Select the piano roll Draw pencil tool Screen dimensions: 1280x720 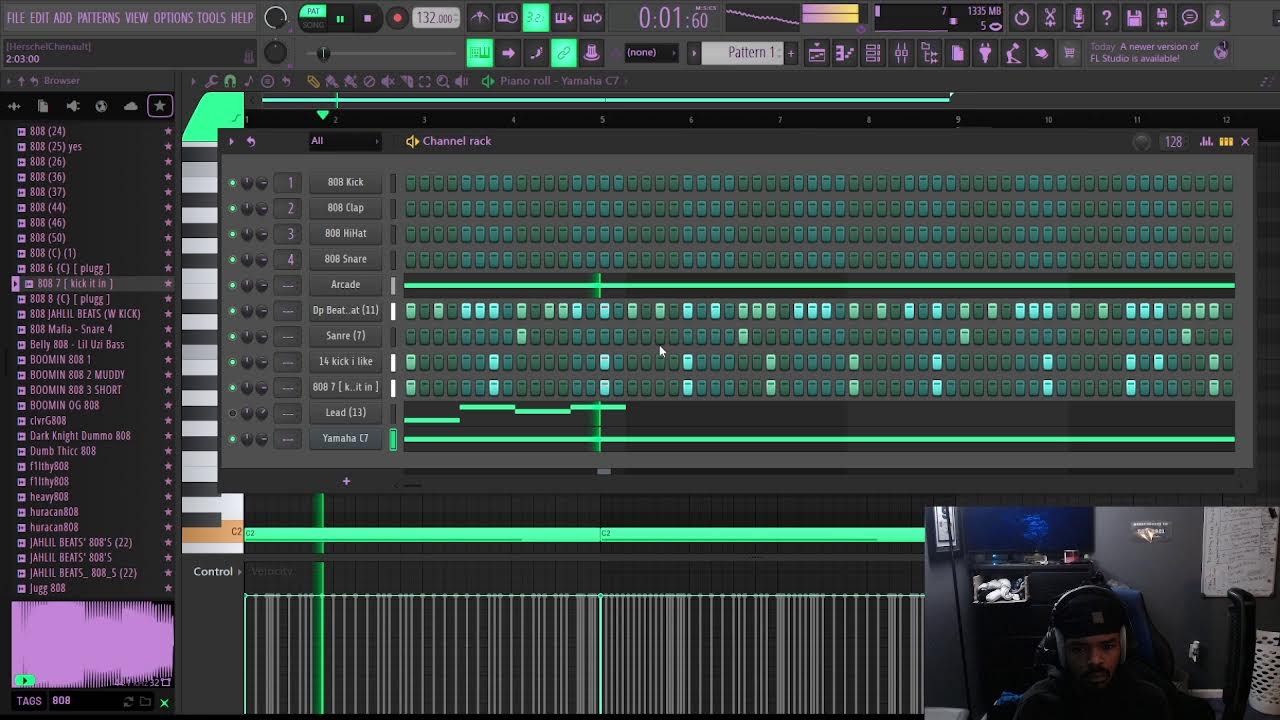pyautogui.click(x=313, y=81)
